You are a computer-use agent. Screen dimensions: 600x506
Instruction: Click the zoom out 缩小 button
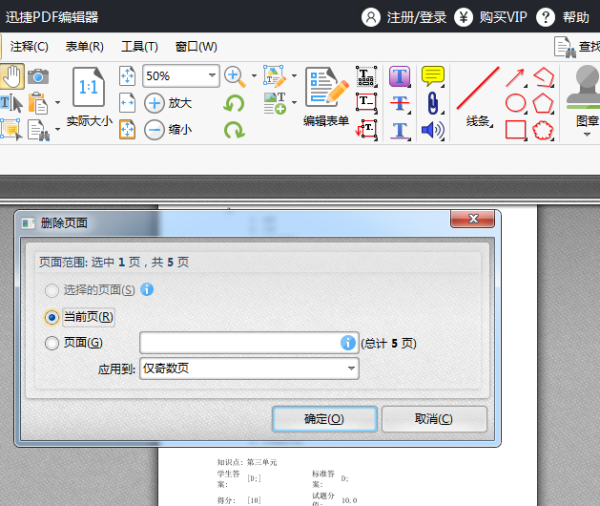tap(168, 130)
